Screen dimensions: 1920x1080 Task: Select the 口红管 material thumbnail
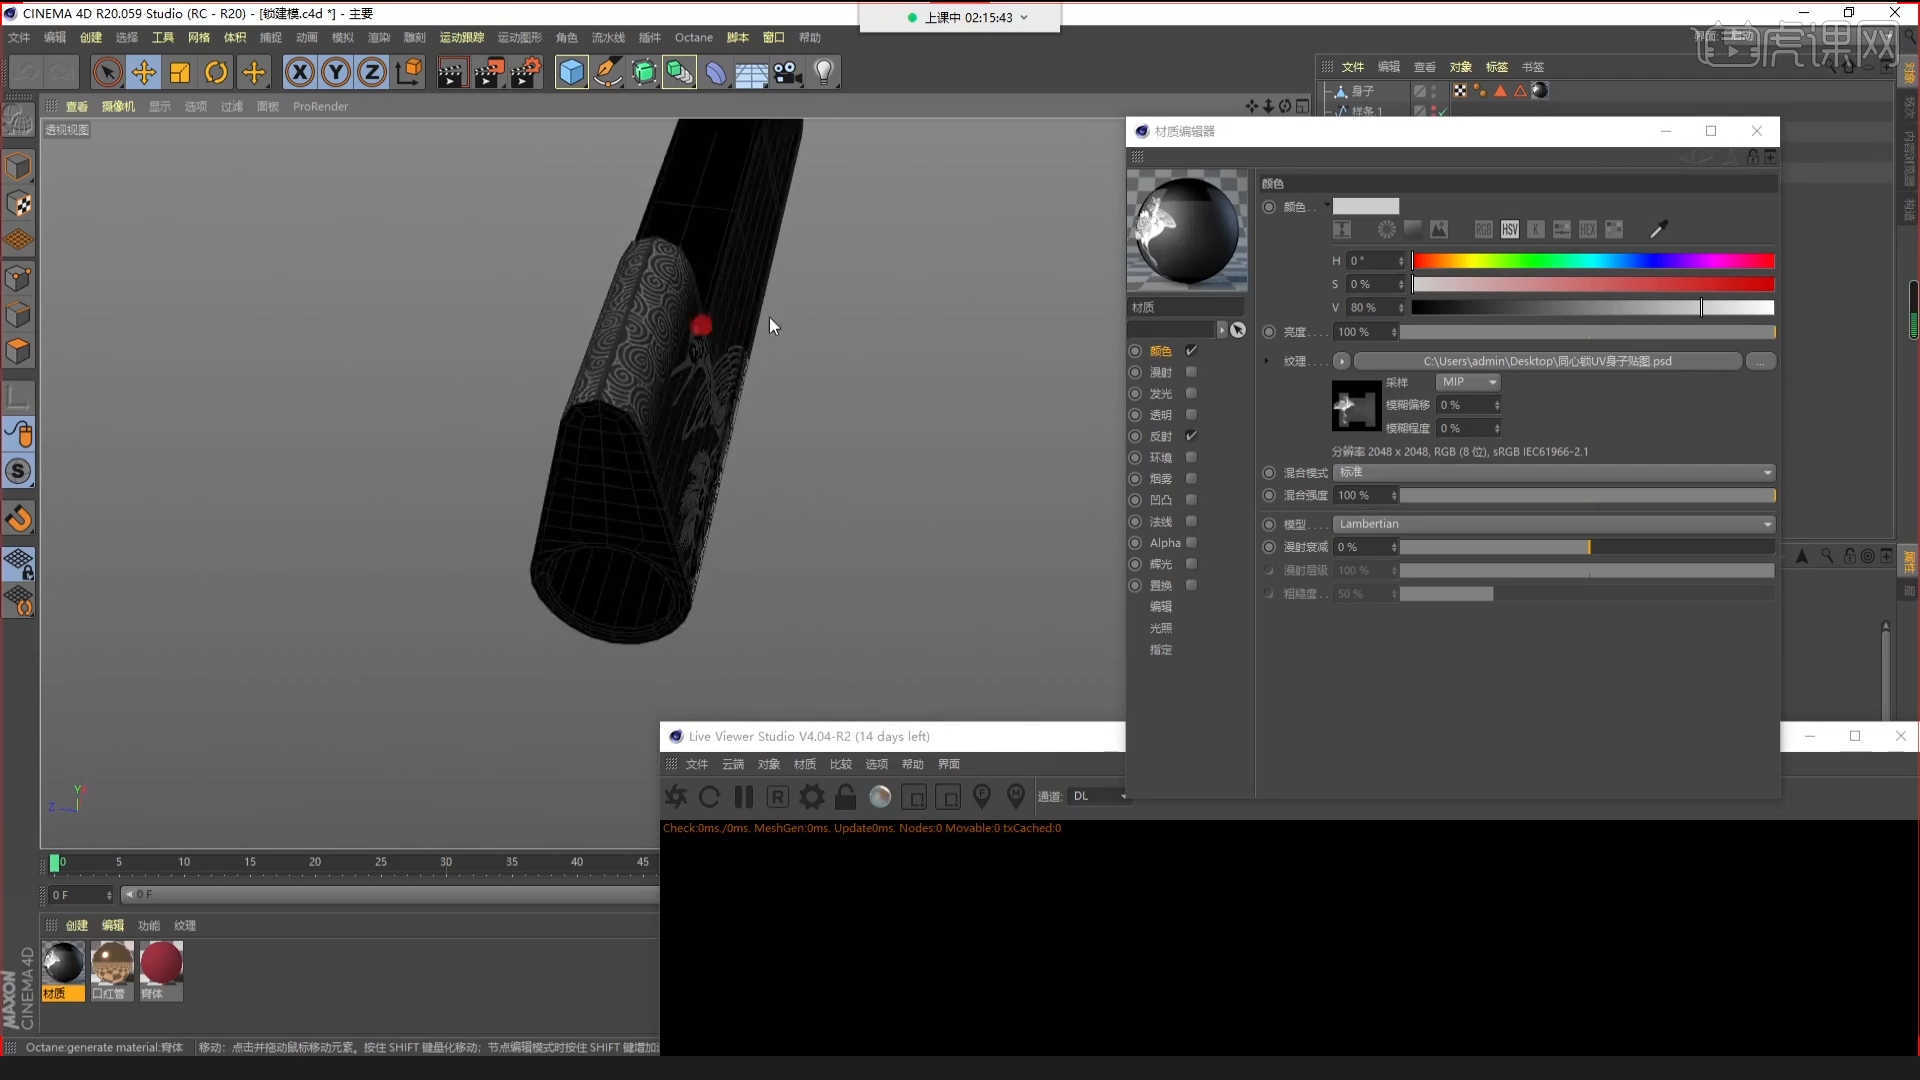point(112,963)
